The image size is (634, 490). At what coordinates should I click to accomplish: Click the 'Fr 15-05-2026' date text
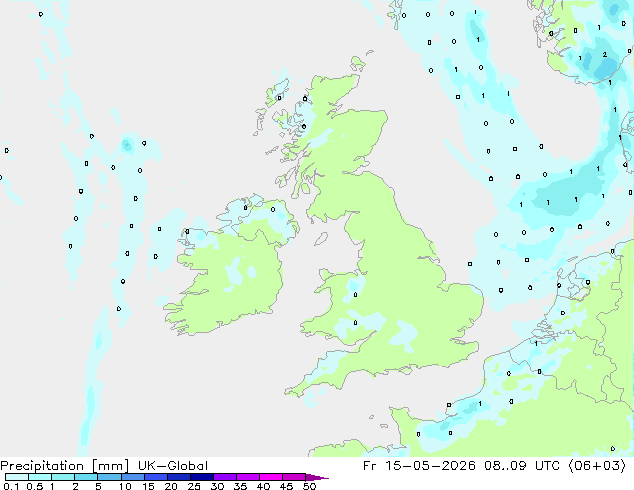click(x=419, y=466)
